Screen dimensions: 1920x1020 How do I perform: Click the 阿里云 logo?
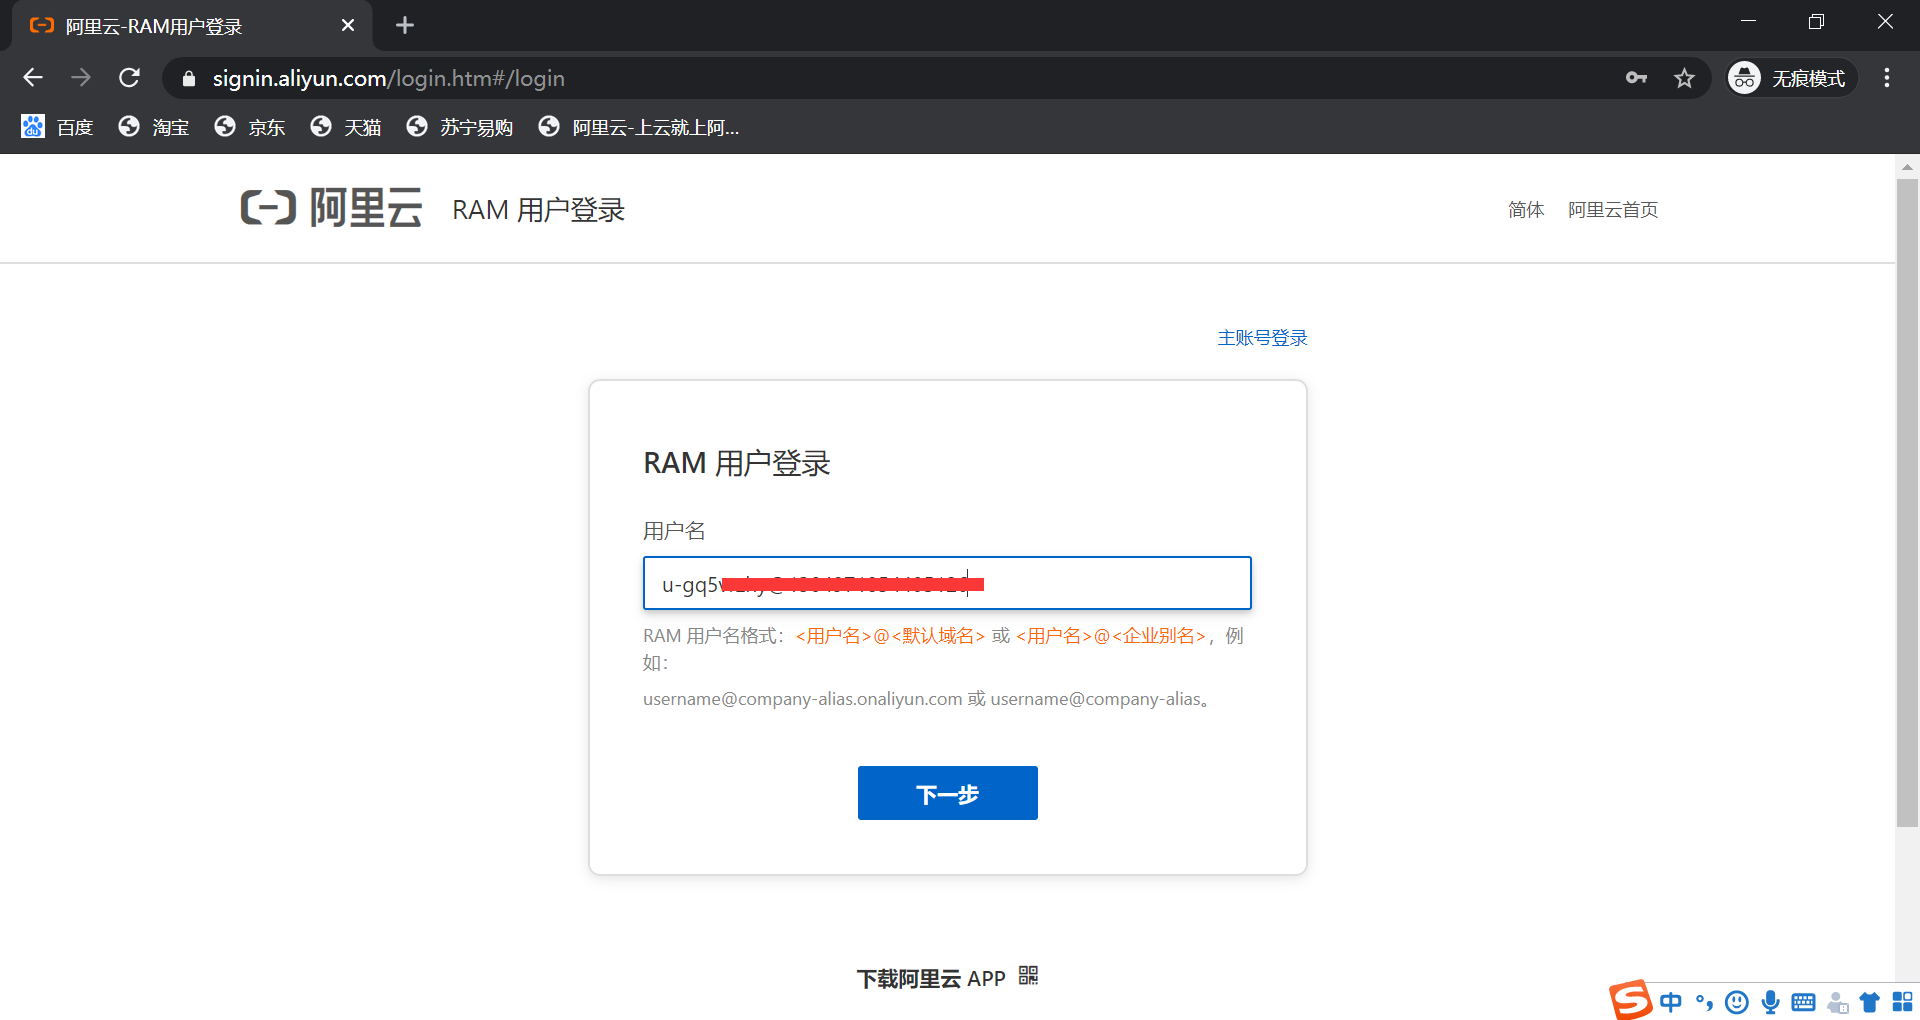(331, 208)
